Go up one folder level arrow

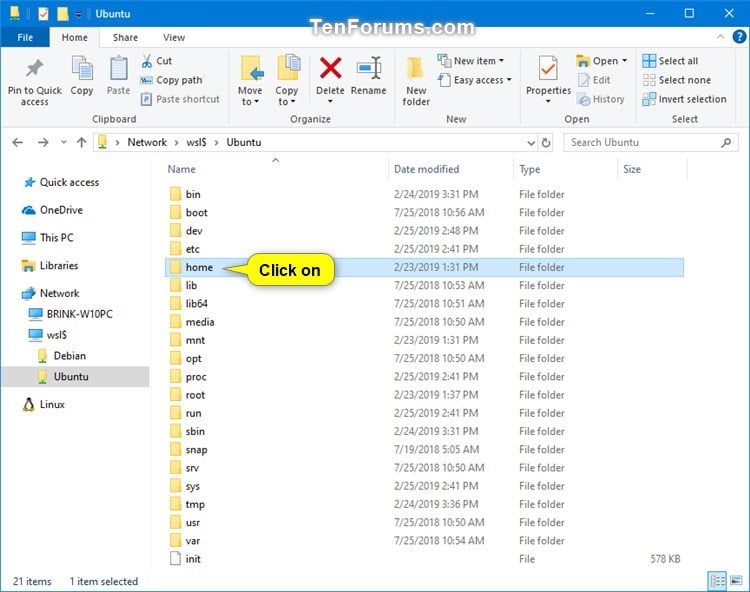[81, 142]
